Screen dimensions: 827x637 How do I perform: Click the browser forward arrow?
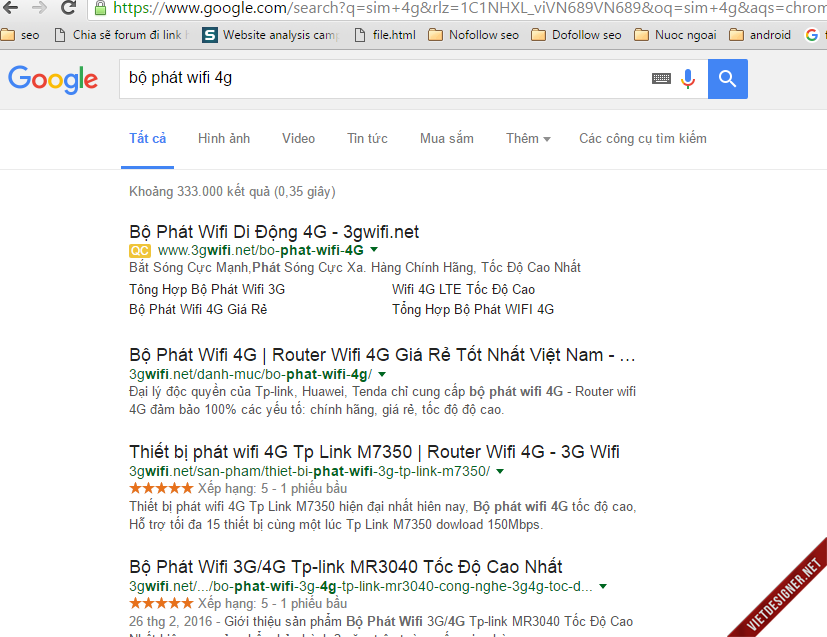[39, 7]
